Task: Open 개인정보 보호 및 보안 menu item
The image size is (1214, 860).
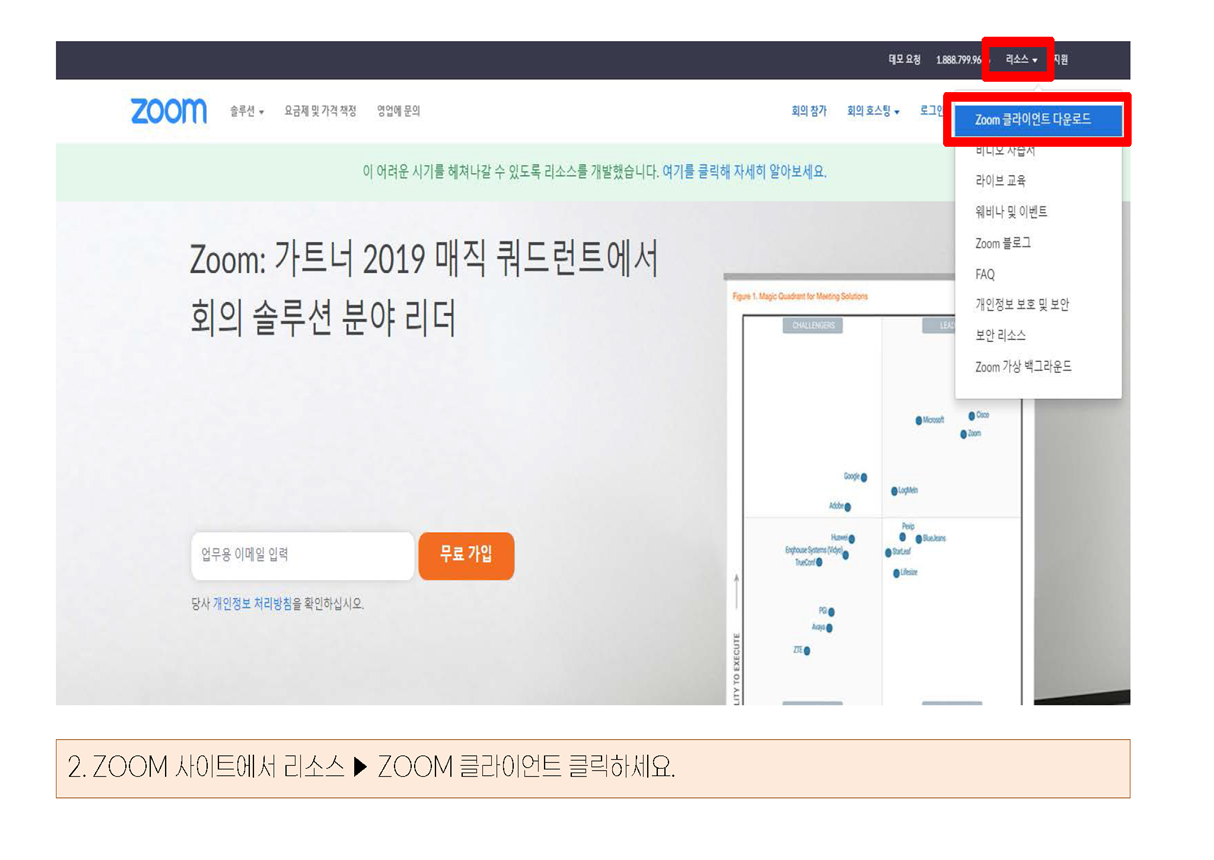Action: [x=1022, y=305]
